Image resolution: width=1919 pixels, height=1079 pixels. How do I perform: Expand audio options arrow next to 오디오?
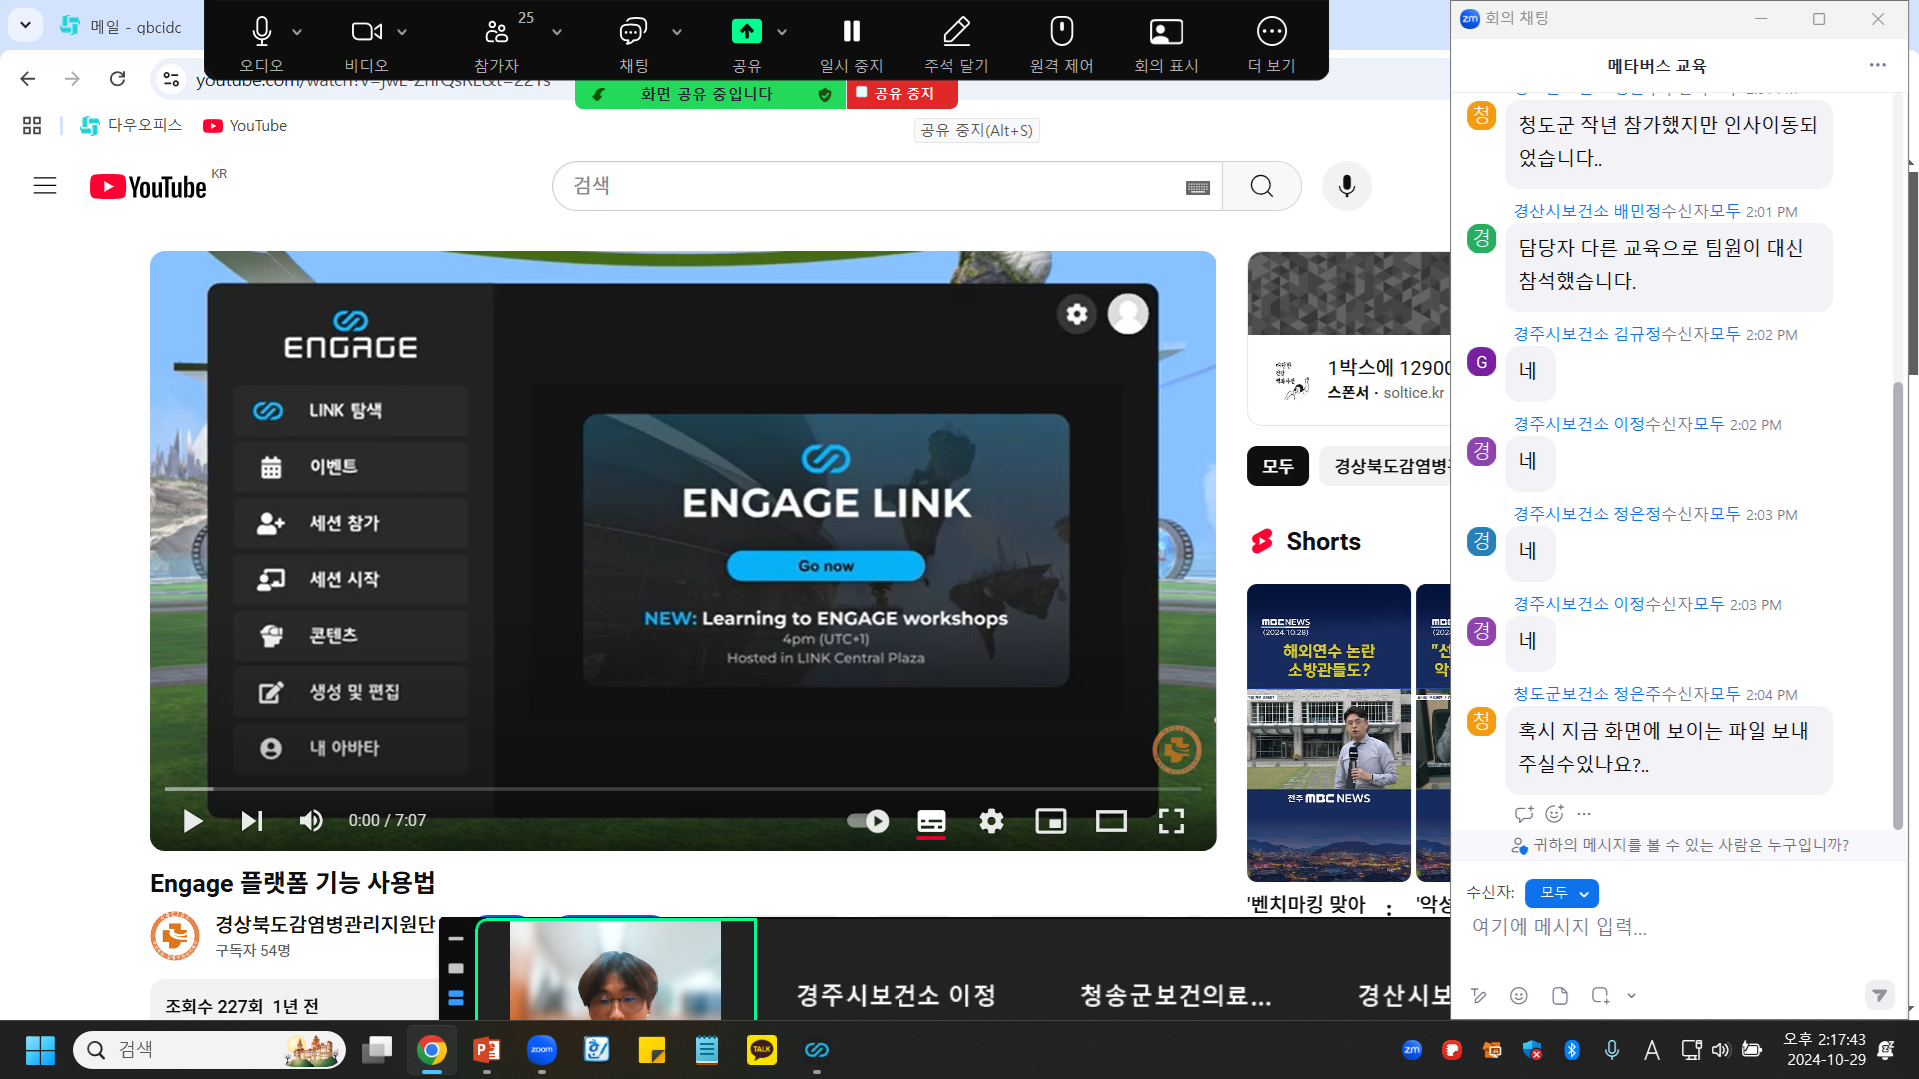click(297, 32)
